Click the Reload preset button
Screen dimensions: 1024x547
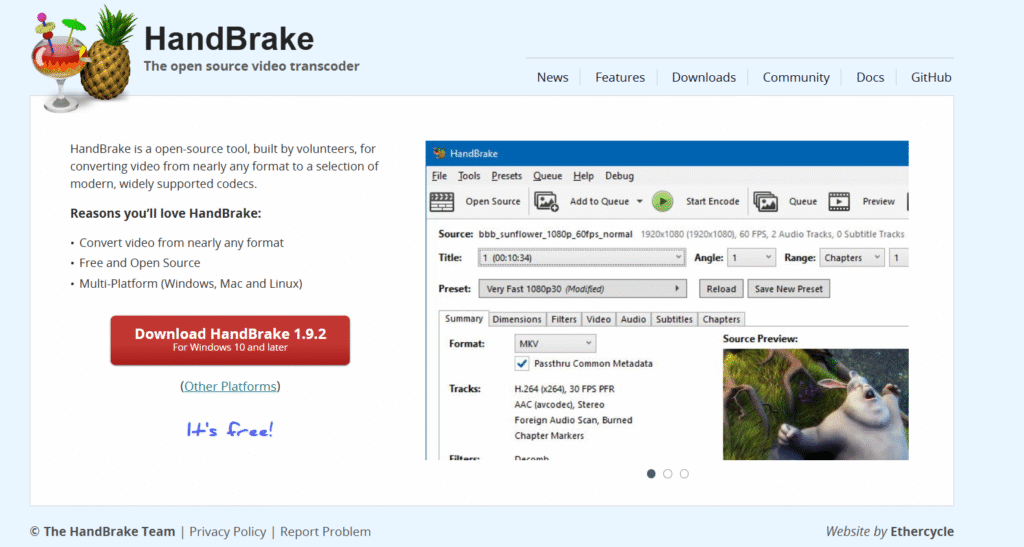(x=721, y=289)
